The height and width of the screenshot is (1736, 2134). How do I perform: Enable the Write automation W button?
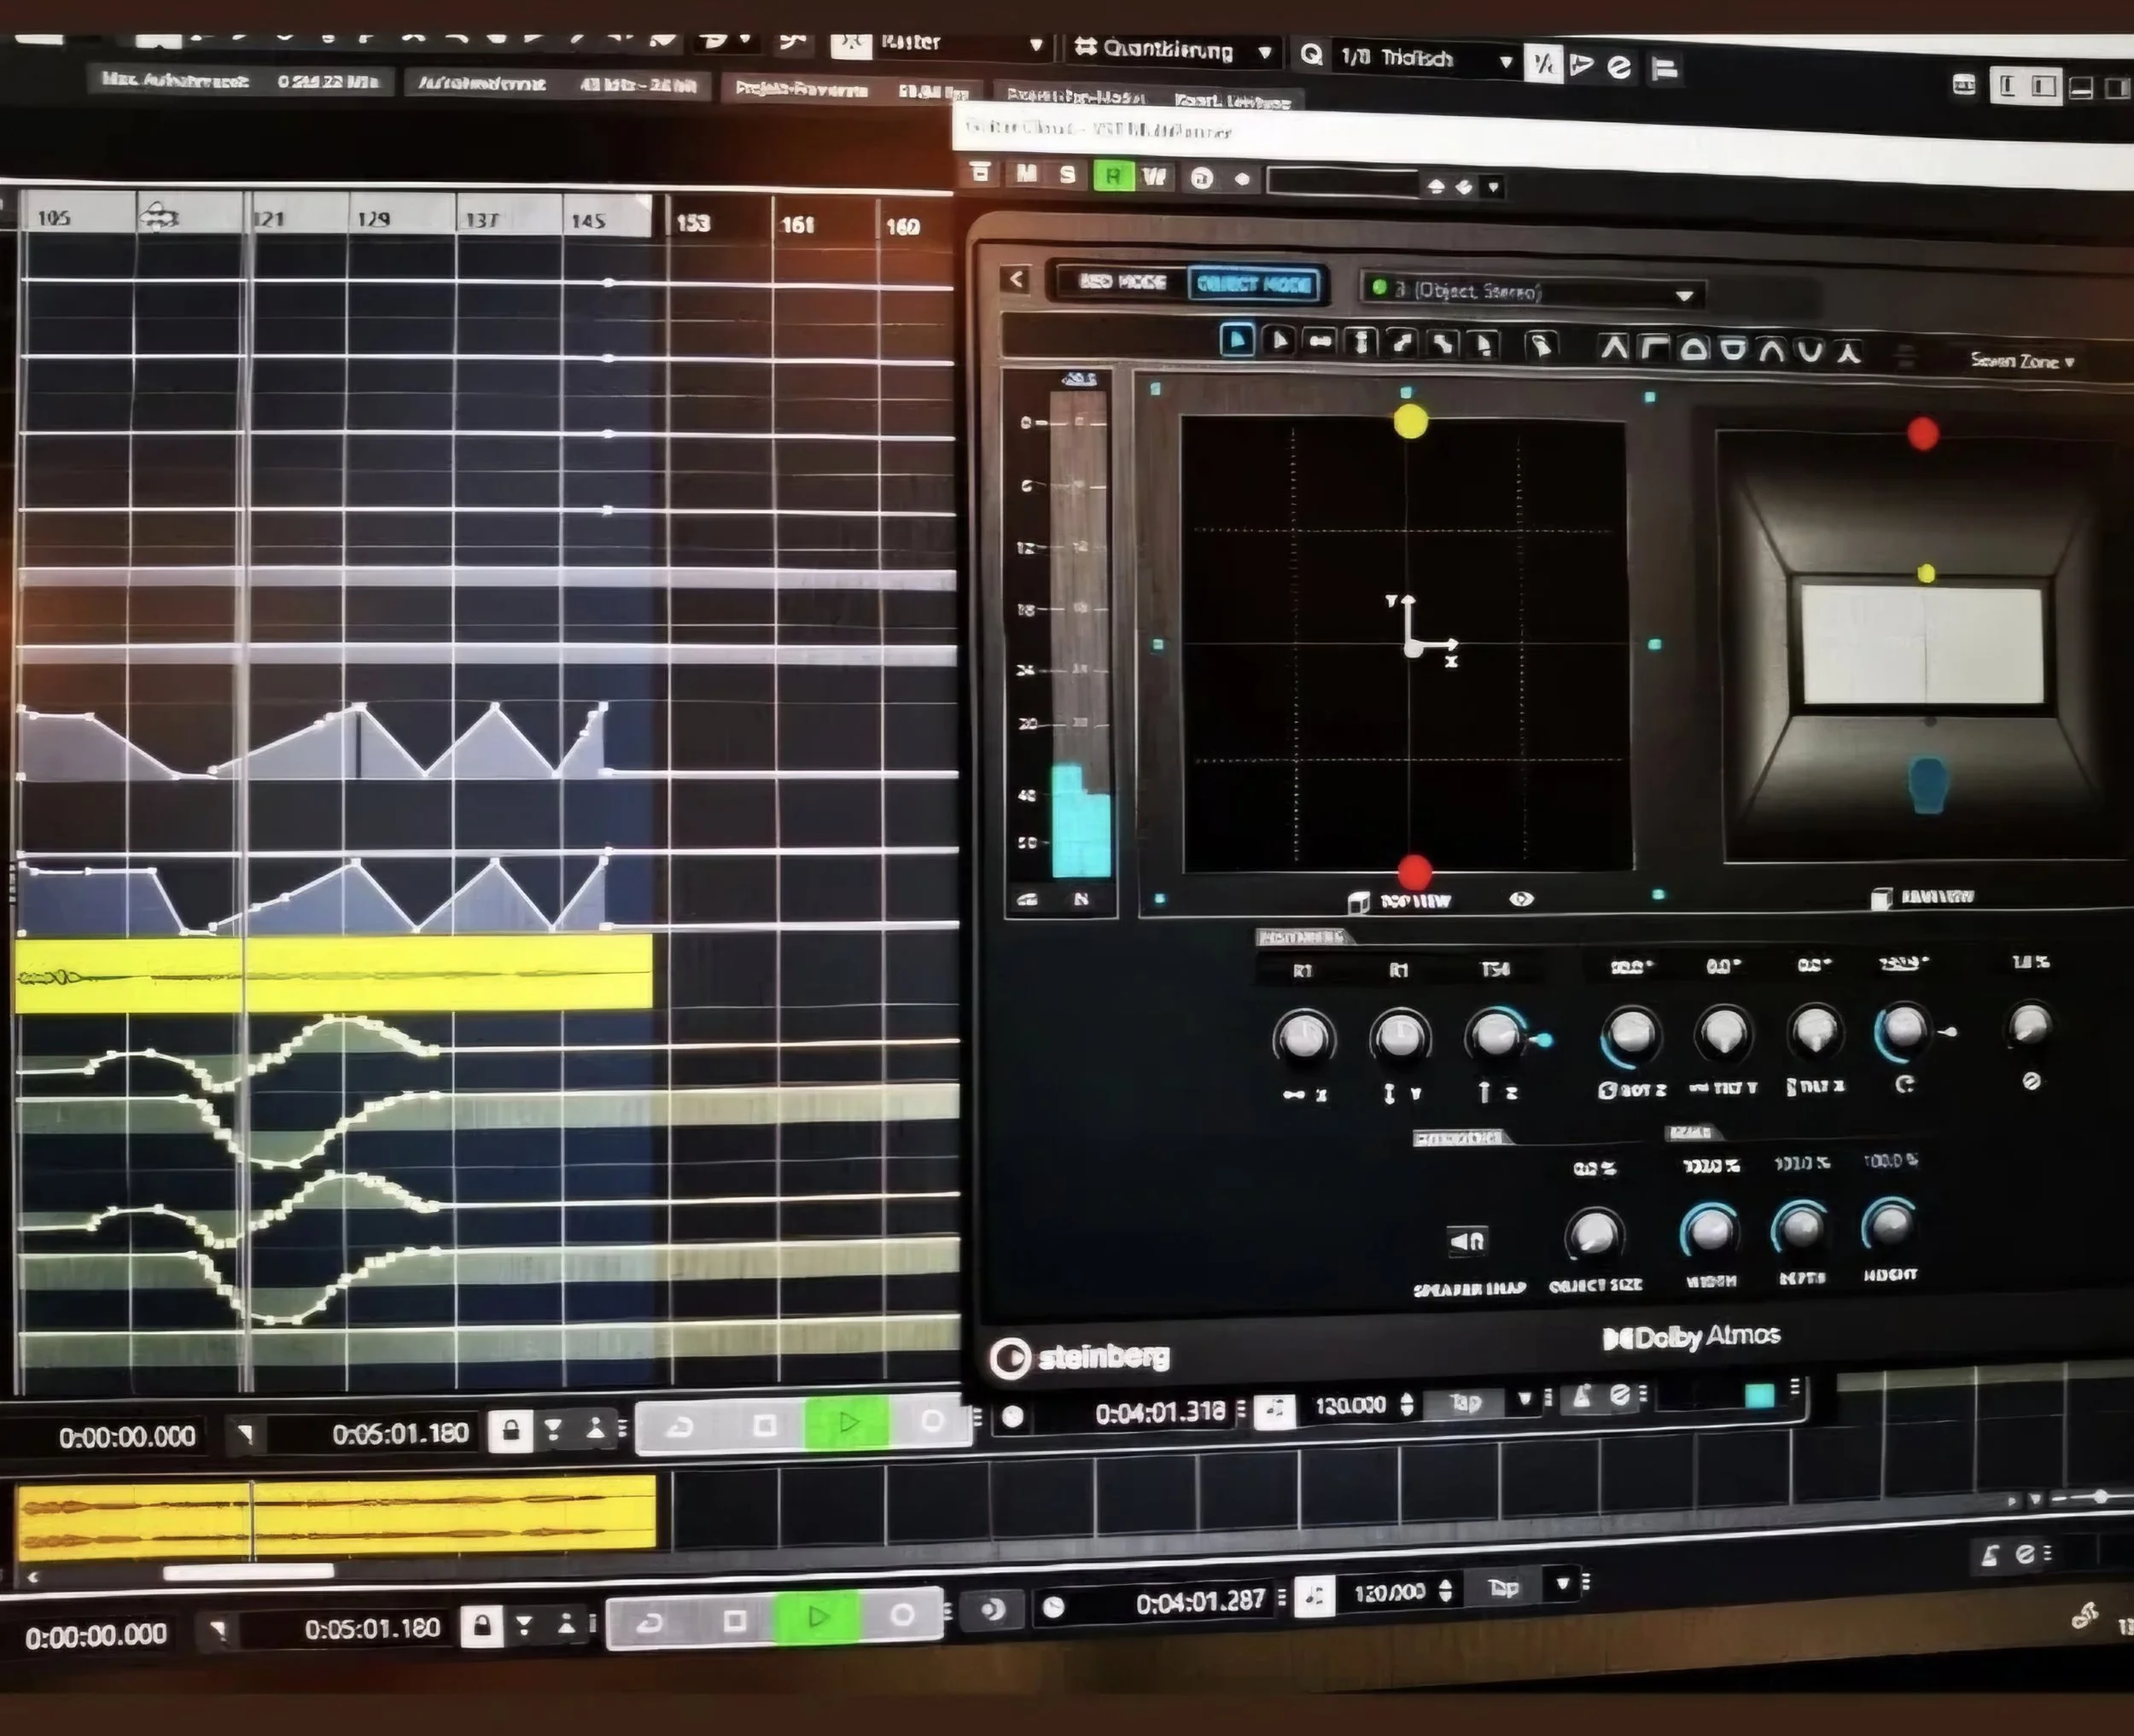(x=1155, y=178)
